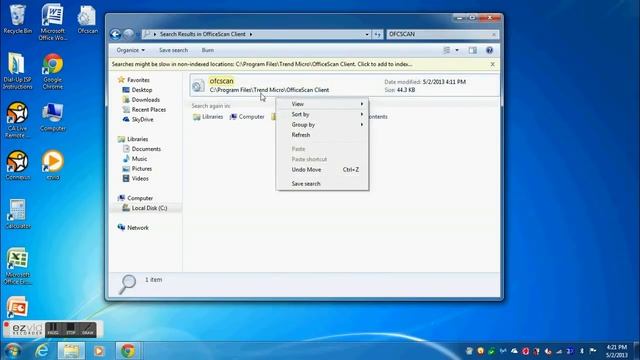Screen dimensions: 640x360
Task: Click the Action Center flag tray icon
Action: [593, 351]
